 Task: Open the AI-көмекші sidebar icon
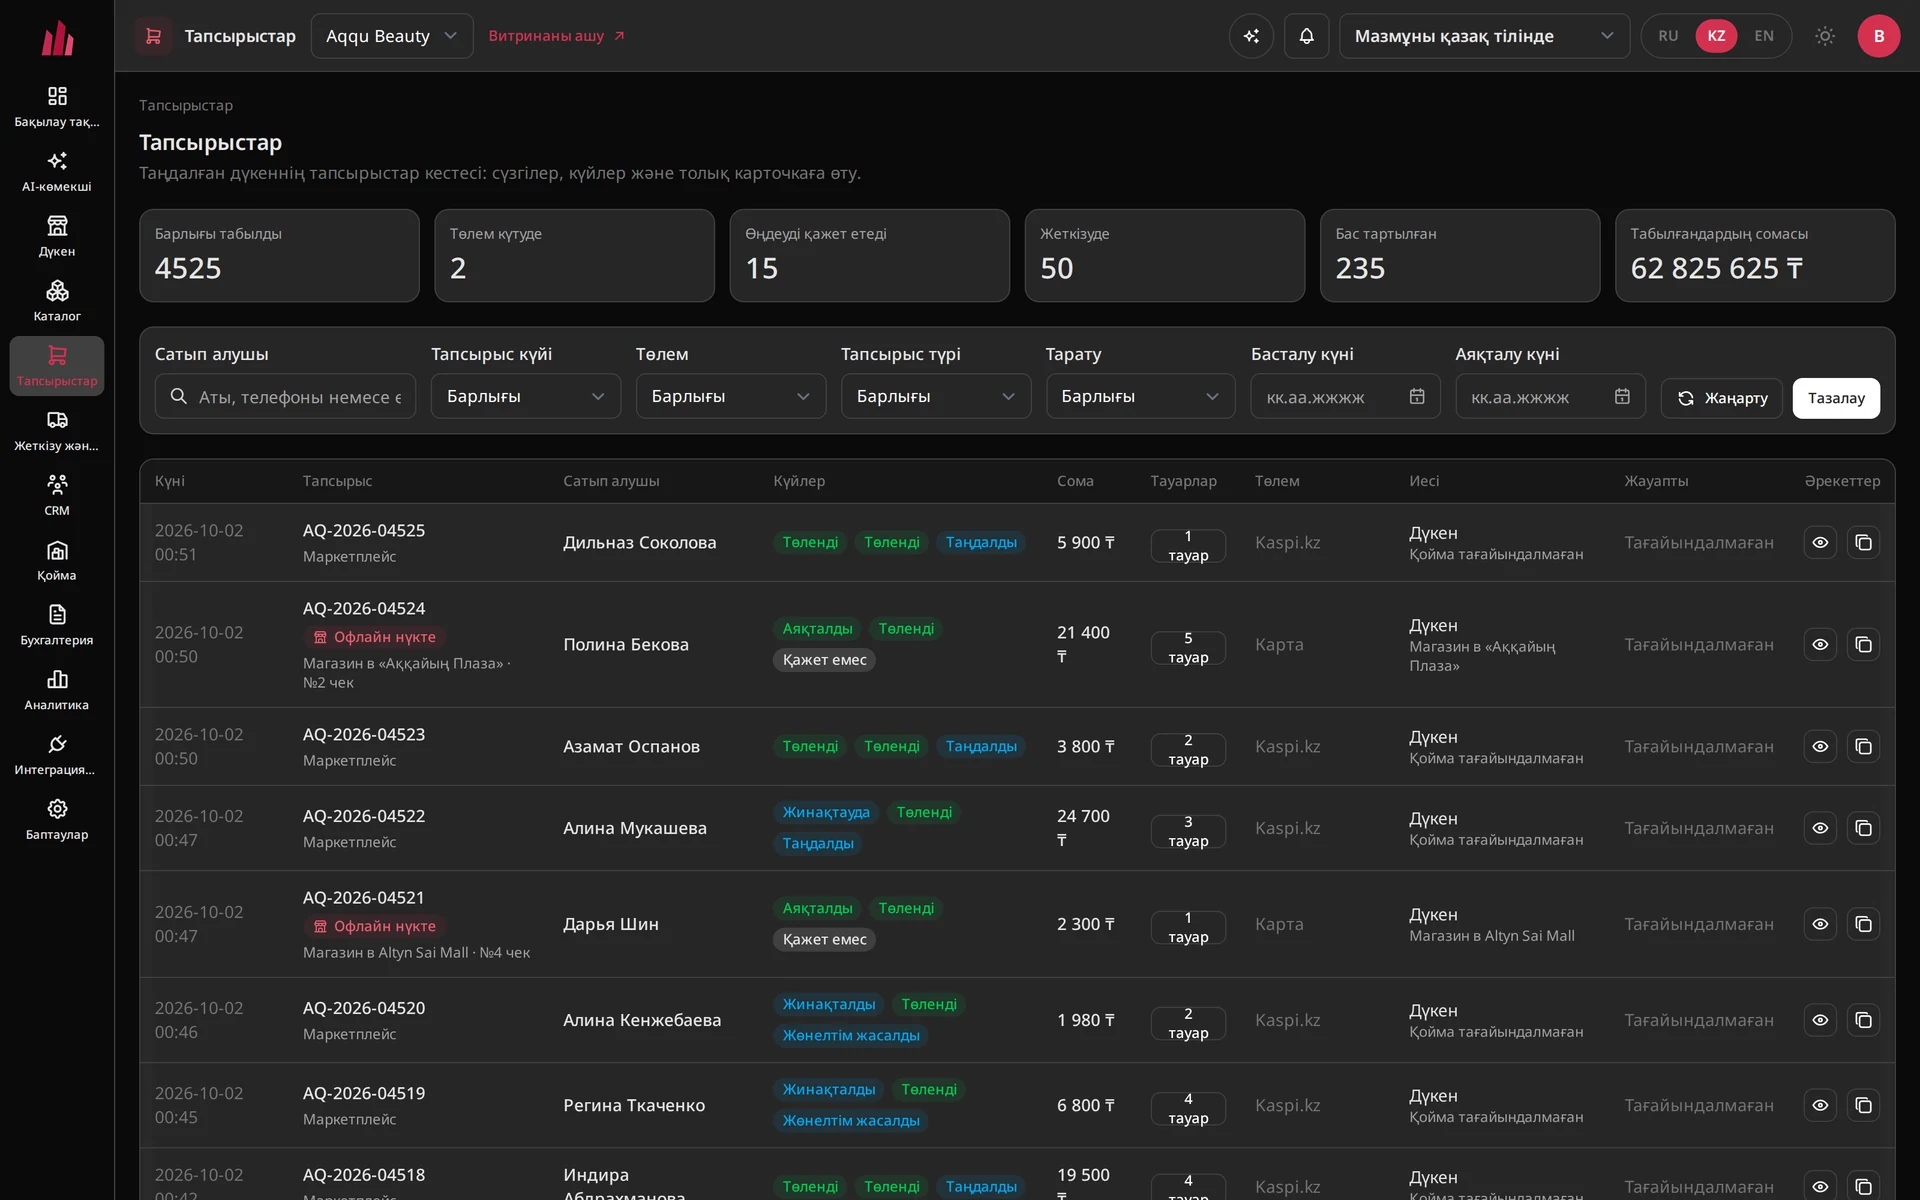point(57,172)
